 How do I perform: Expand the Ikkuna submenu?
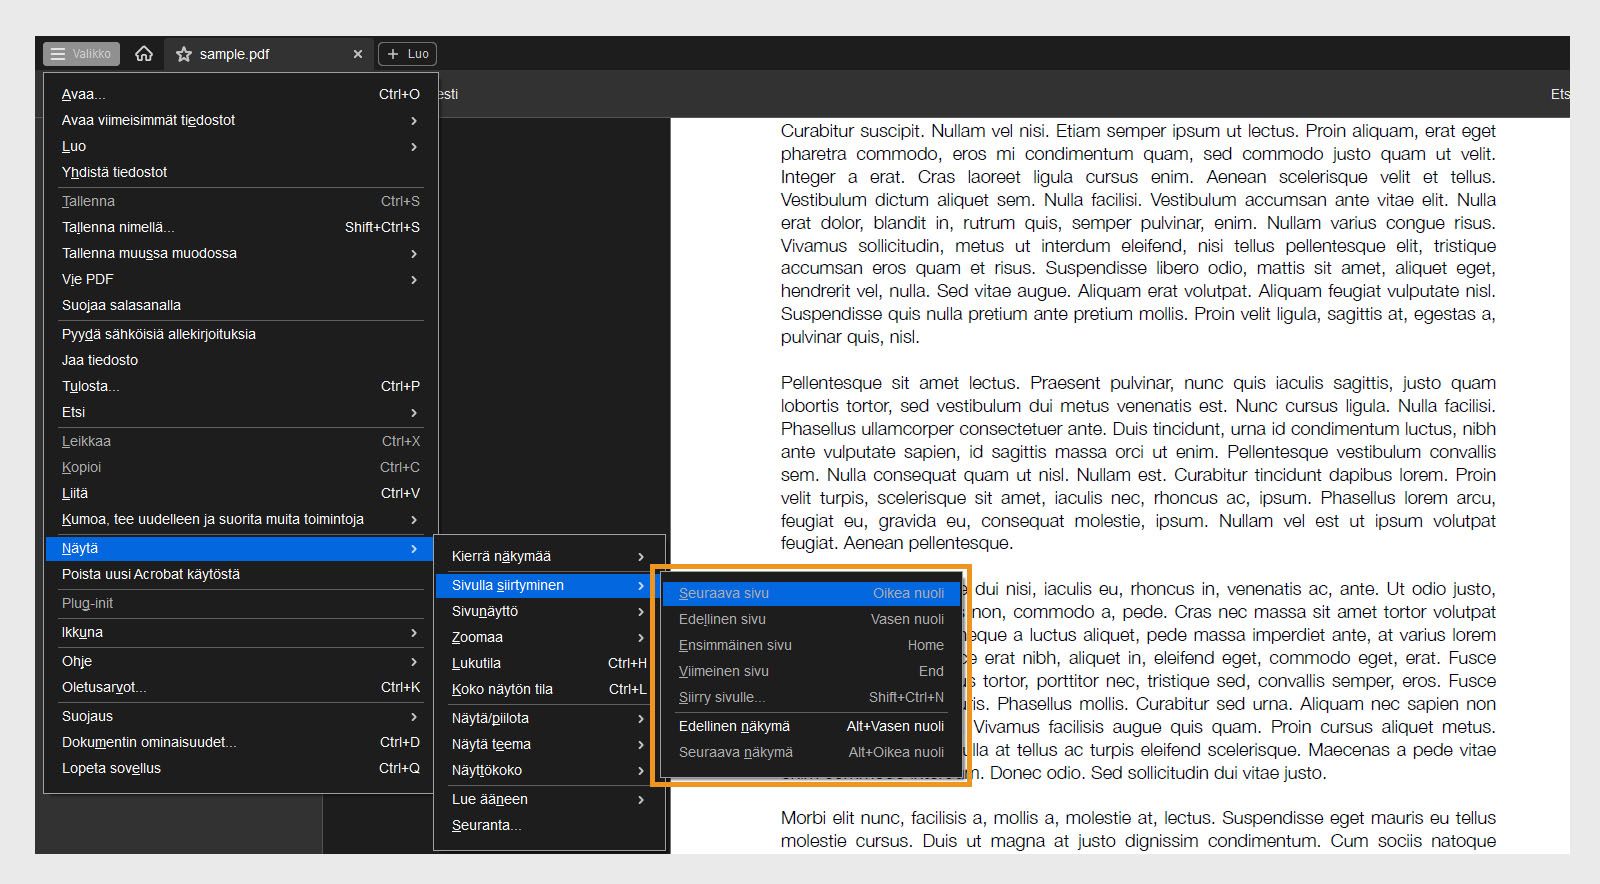point(240,632)
